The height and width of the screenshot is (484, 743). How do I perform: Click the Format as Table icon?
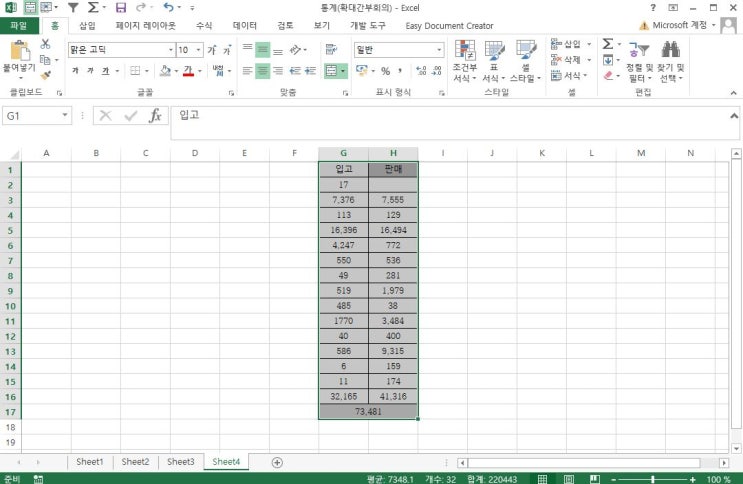(494, 50)
